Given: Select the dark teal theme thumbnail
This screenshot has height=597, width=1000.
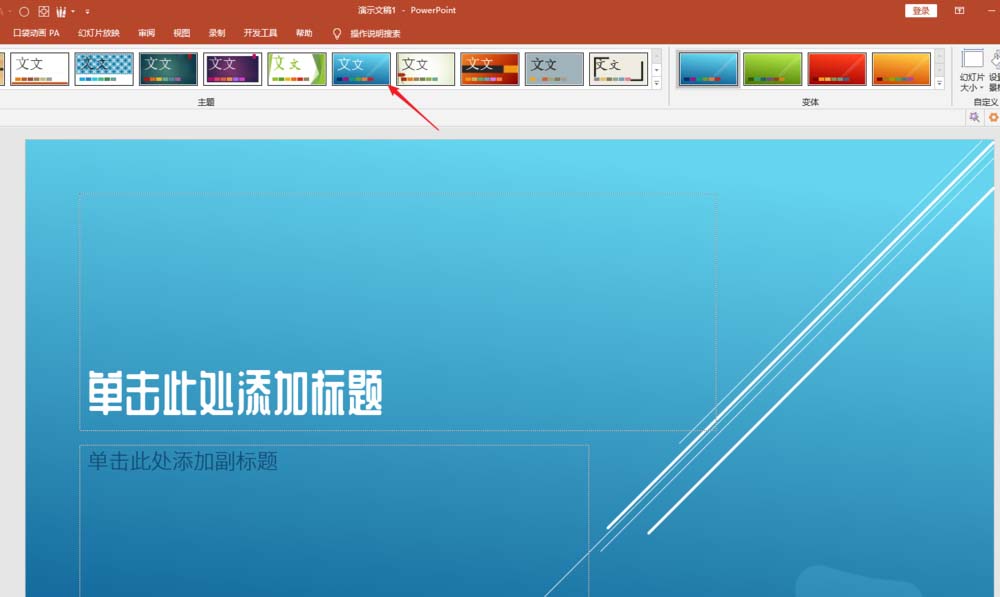Looking at the screenshot, I should pos(168,69).
